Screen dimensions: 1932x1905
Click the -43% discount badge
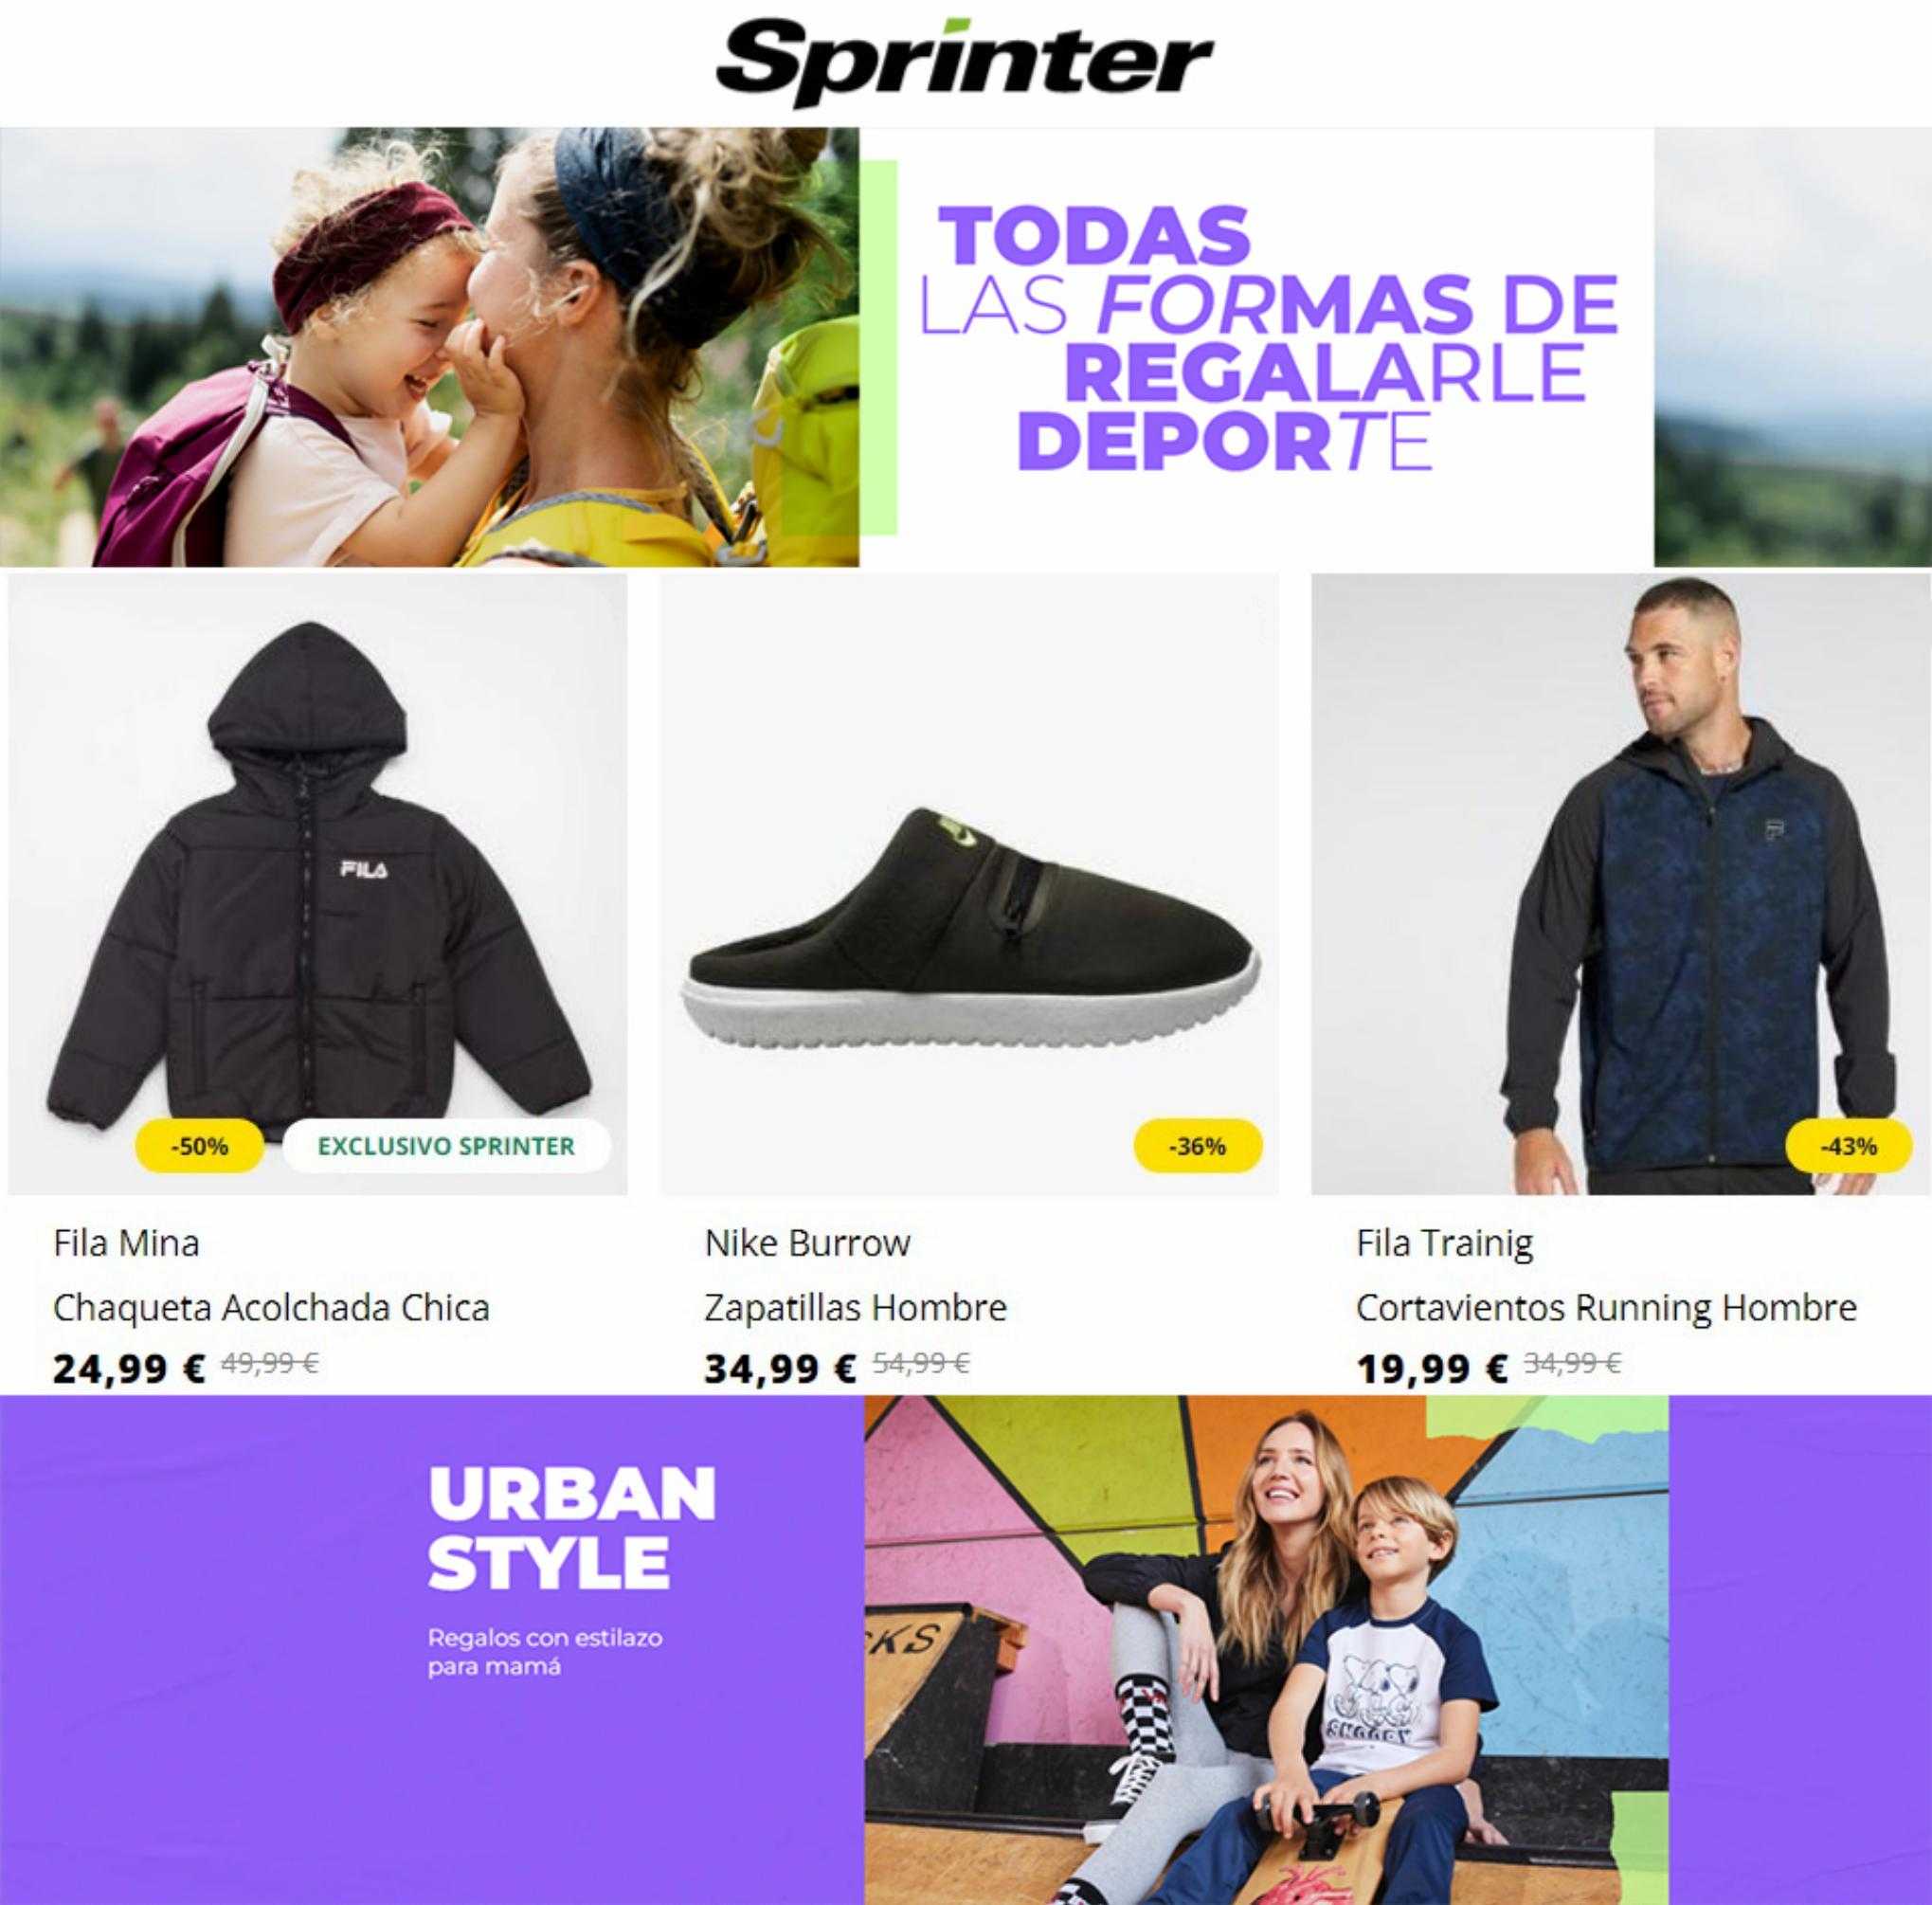coord(1849,1147)
